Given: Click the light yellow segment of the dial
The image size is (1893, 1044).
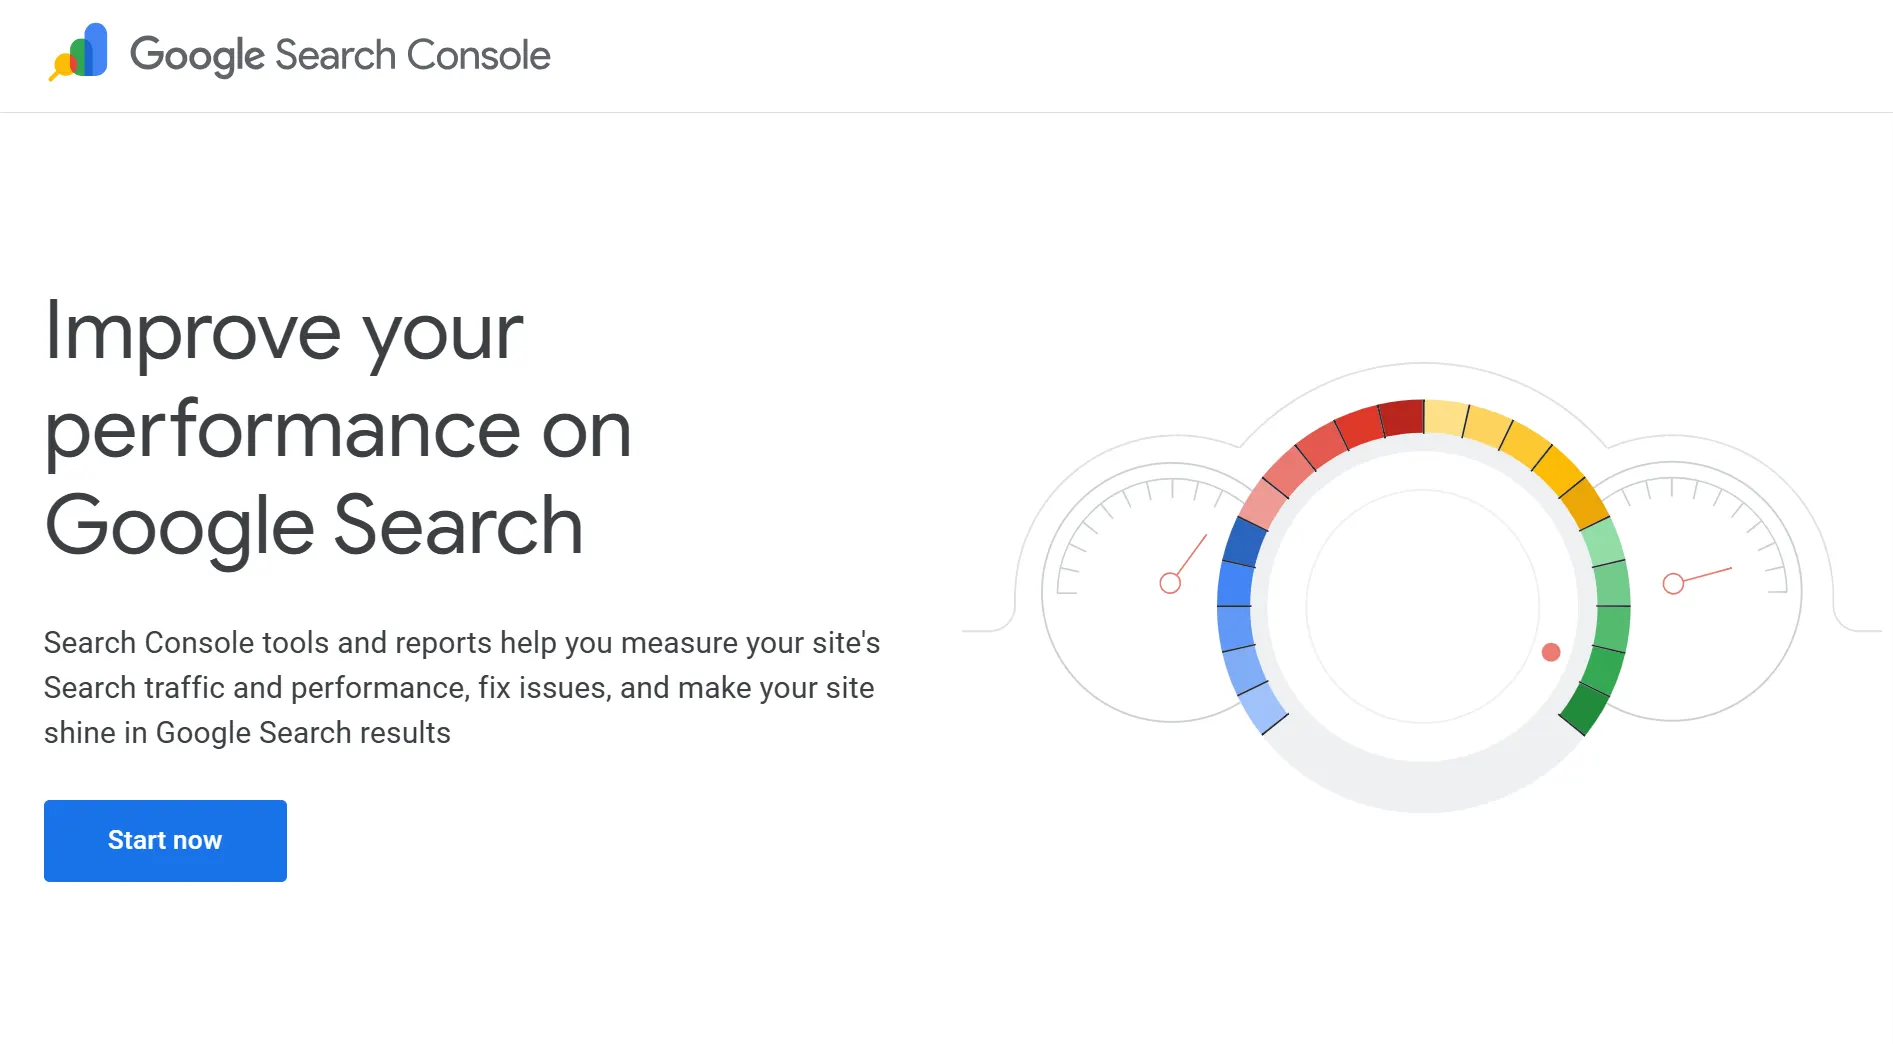Looking at the screenshot, I should (x=1446, y=417).
